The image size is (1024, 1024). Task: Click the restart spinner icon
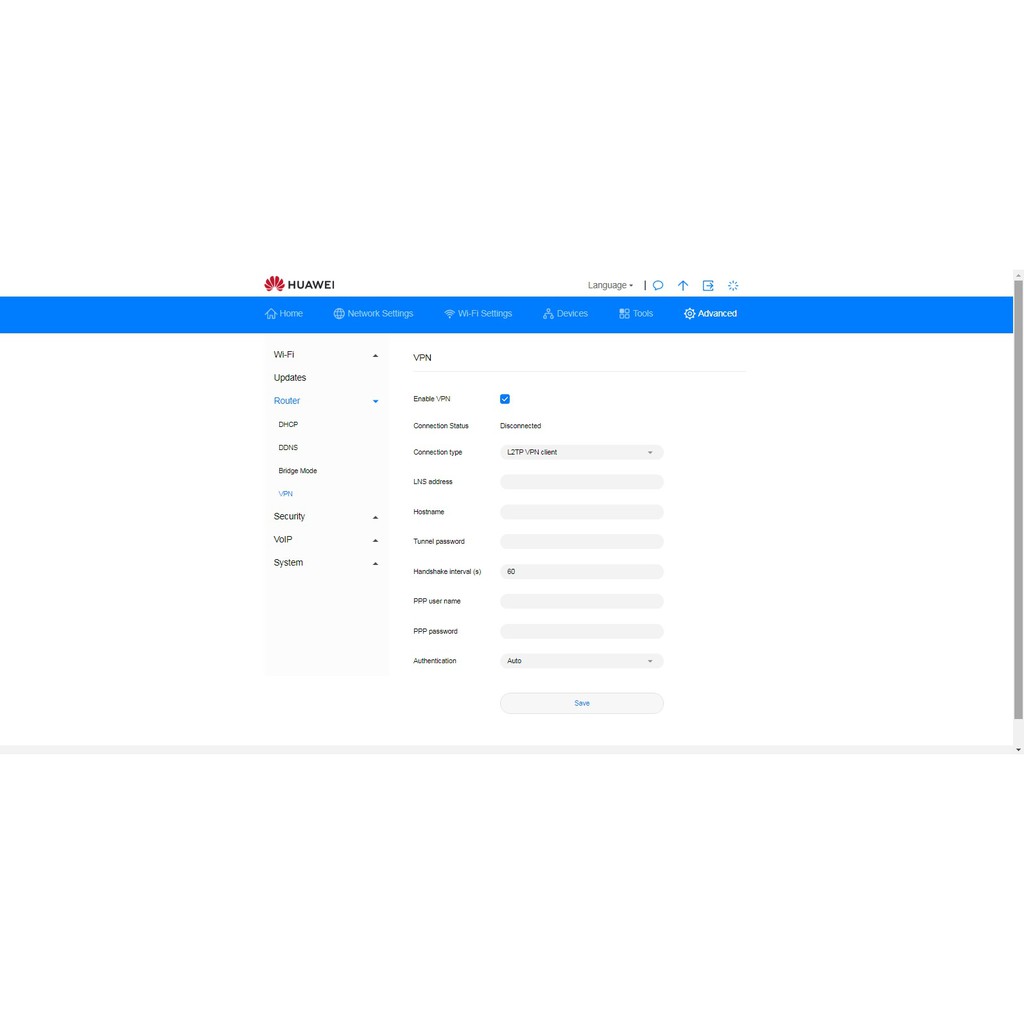click(733, 285)
